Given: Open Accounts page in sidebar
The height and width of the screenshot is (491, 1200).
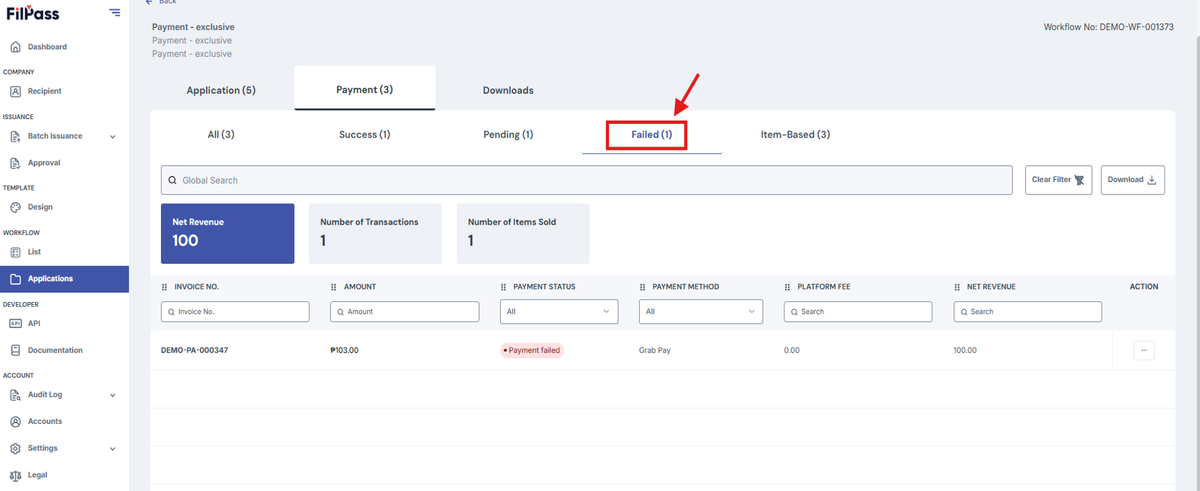Looking at the screenshot, I should pos(45,421).
